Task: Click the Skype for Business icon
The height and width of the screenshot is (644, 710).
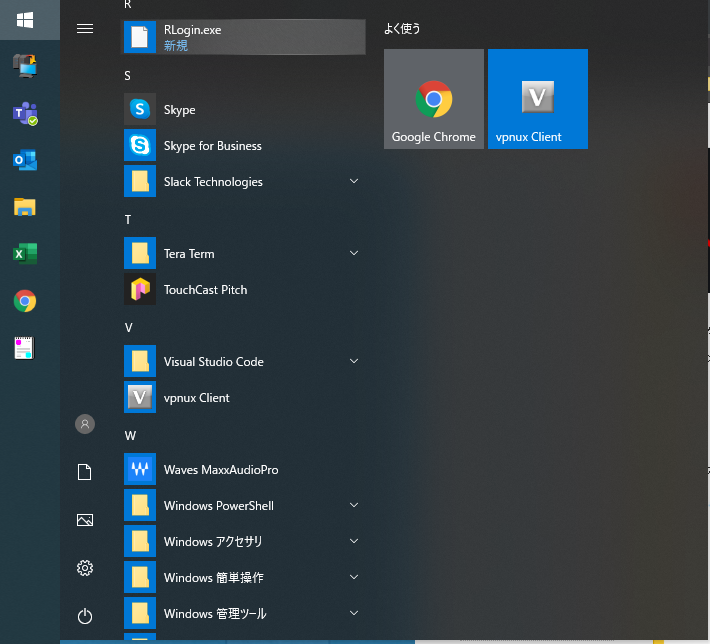Action: 140,145
